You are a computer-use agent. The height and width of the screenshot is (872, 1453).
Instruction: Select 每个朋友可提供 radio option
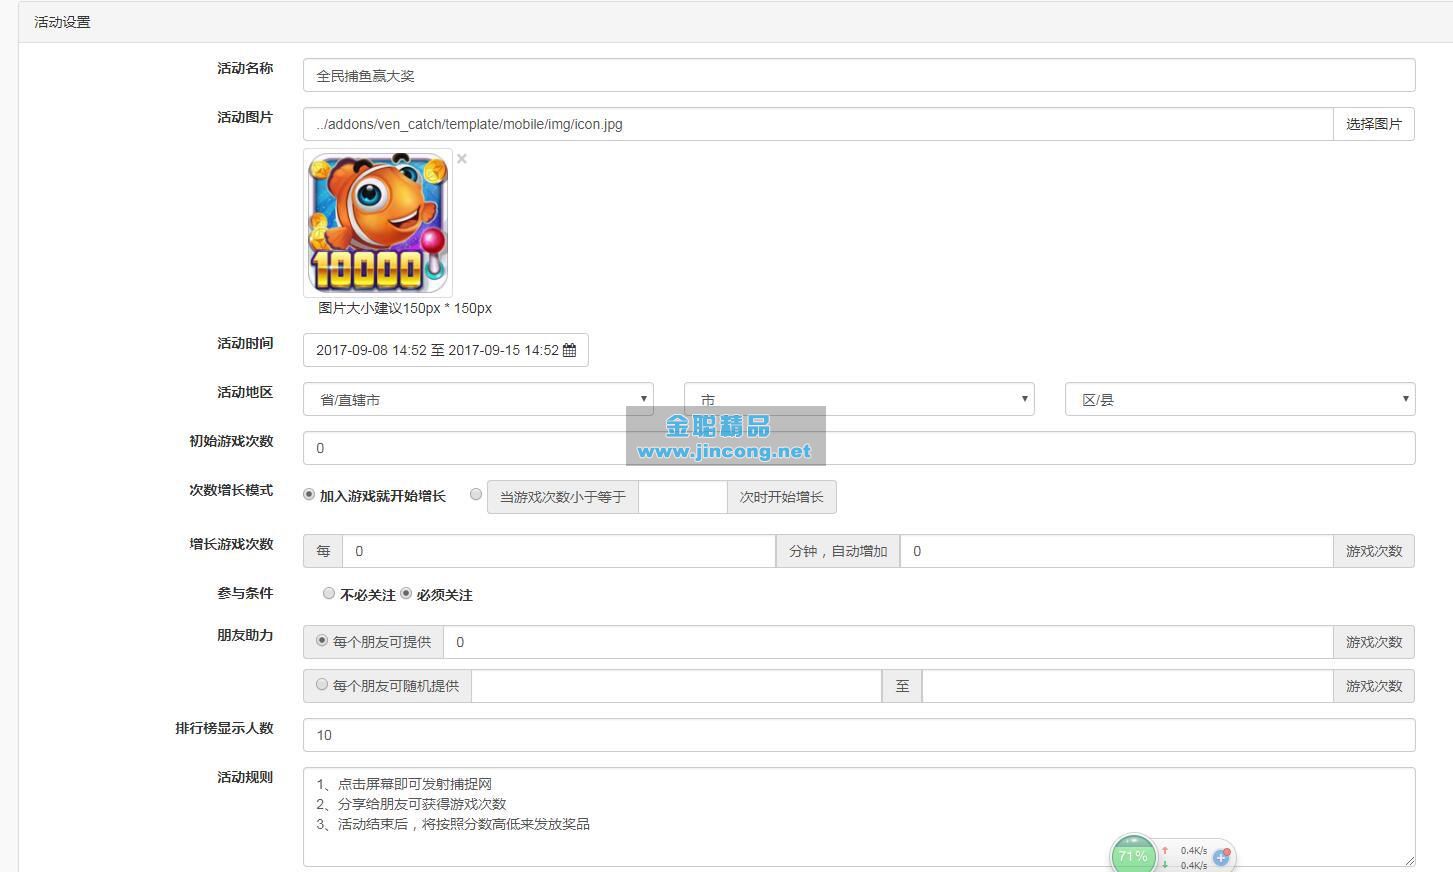pyautogui.click(x=322, y=640)
